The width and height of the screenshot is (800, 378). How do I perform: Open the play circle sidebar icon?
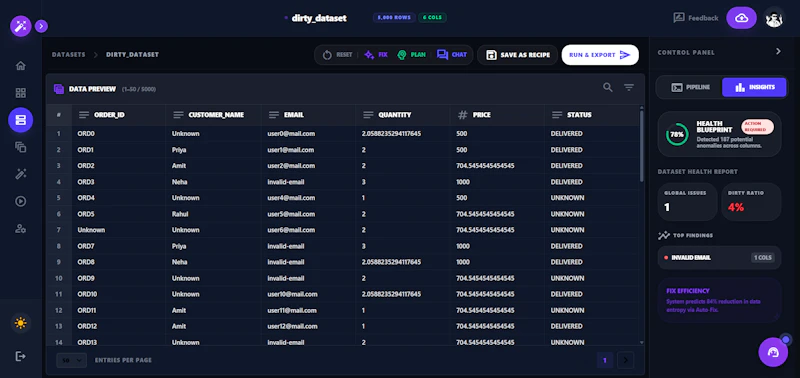(20, 201)
